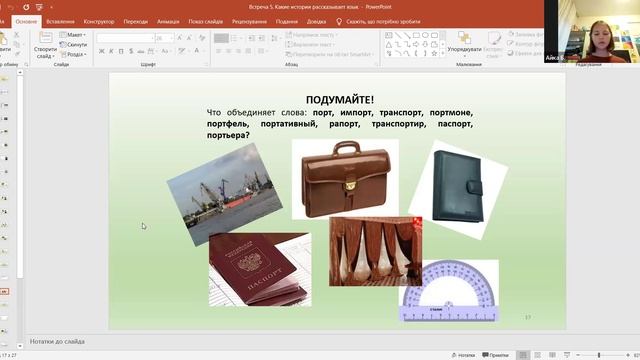Click the font name combo box
This screenshot has height=360, width=640.
click(x=125, y=38)
